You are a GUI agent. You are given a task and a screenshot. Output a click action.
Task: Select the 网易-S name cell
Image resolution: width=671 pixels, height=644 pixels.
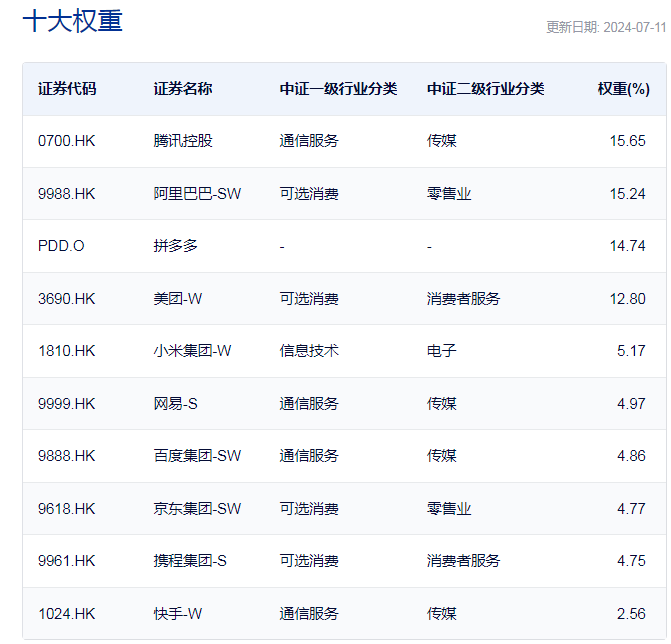coord(175,404)
